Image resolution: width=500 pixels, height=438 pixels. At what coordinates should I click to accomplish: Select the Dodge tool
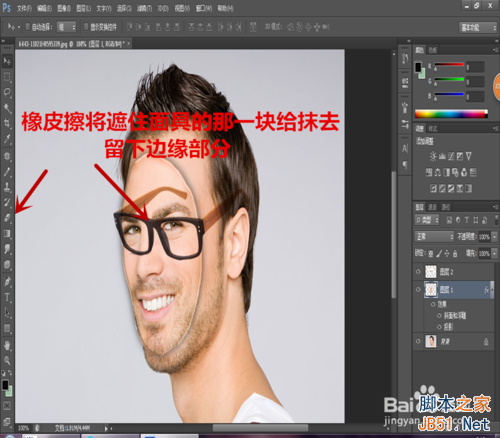coord(7,264)
